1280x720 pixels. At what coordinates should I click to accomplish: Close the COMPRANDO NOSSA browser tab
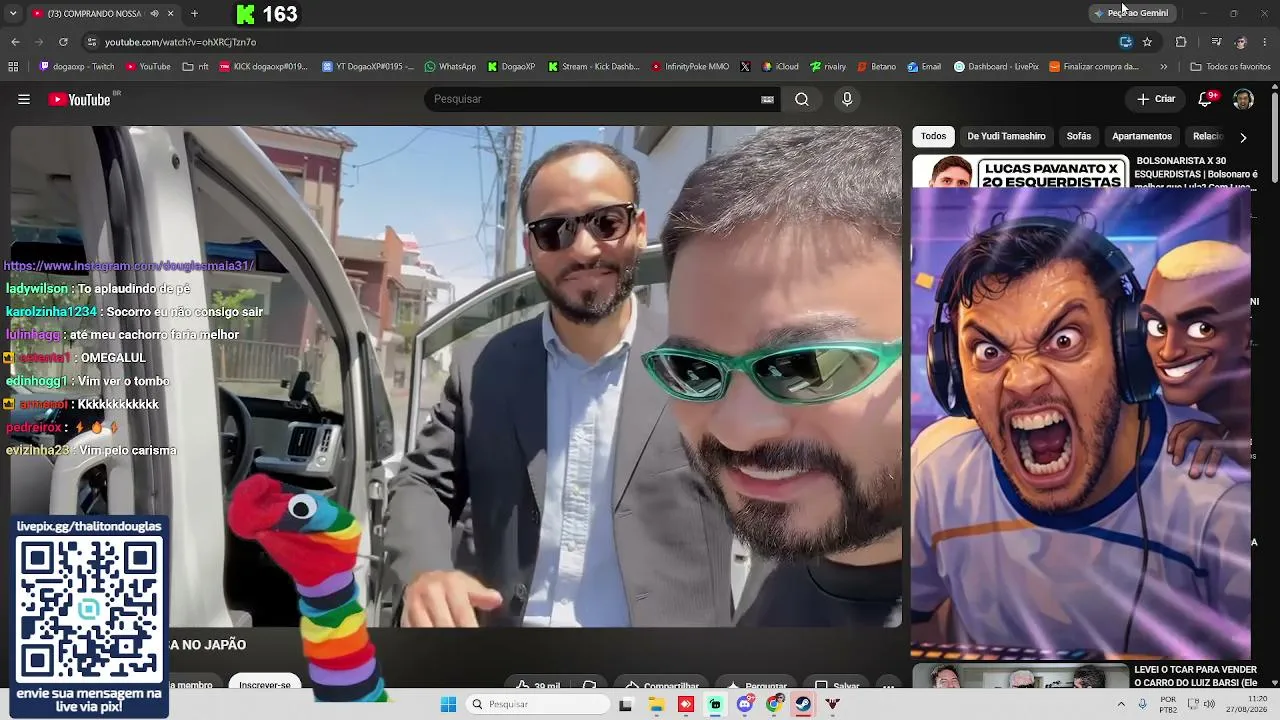point(171,14)
